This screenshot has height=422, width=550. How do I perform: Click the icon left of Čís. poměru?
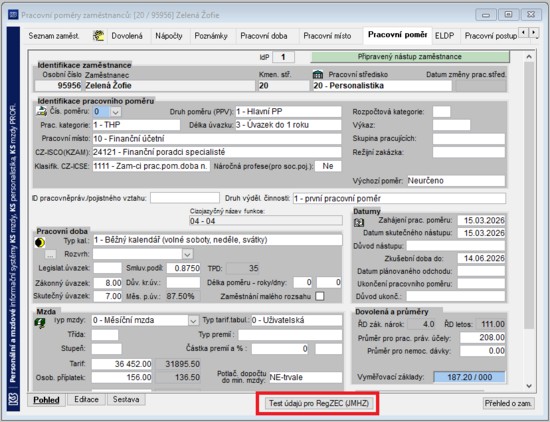[x=41, y=111]
